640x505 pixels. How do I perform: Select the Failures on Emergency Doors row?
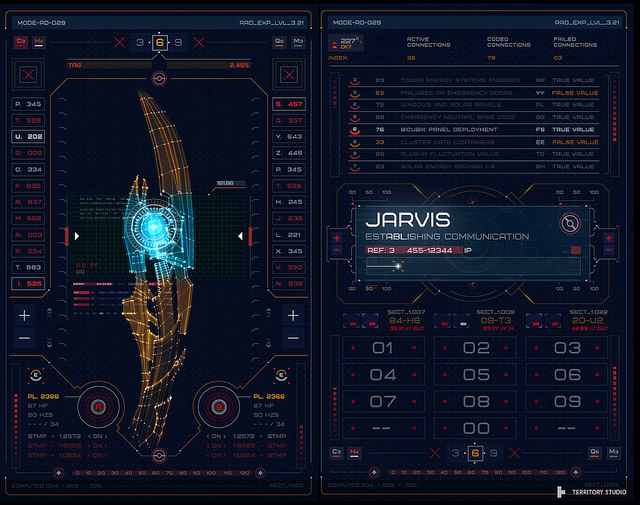coord(474,93)
